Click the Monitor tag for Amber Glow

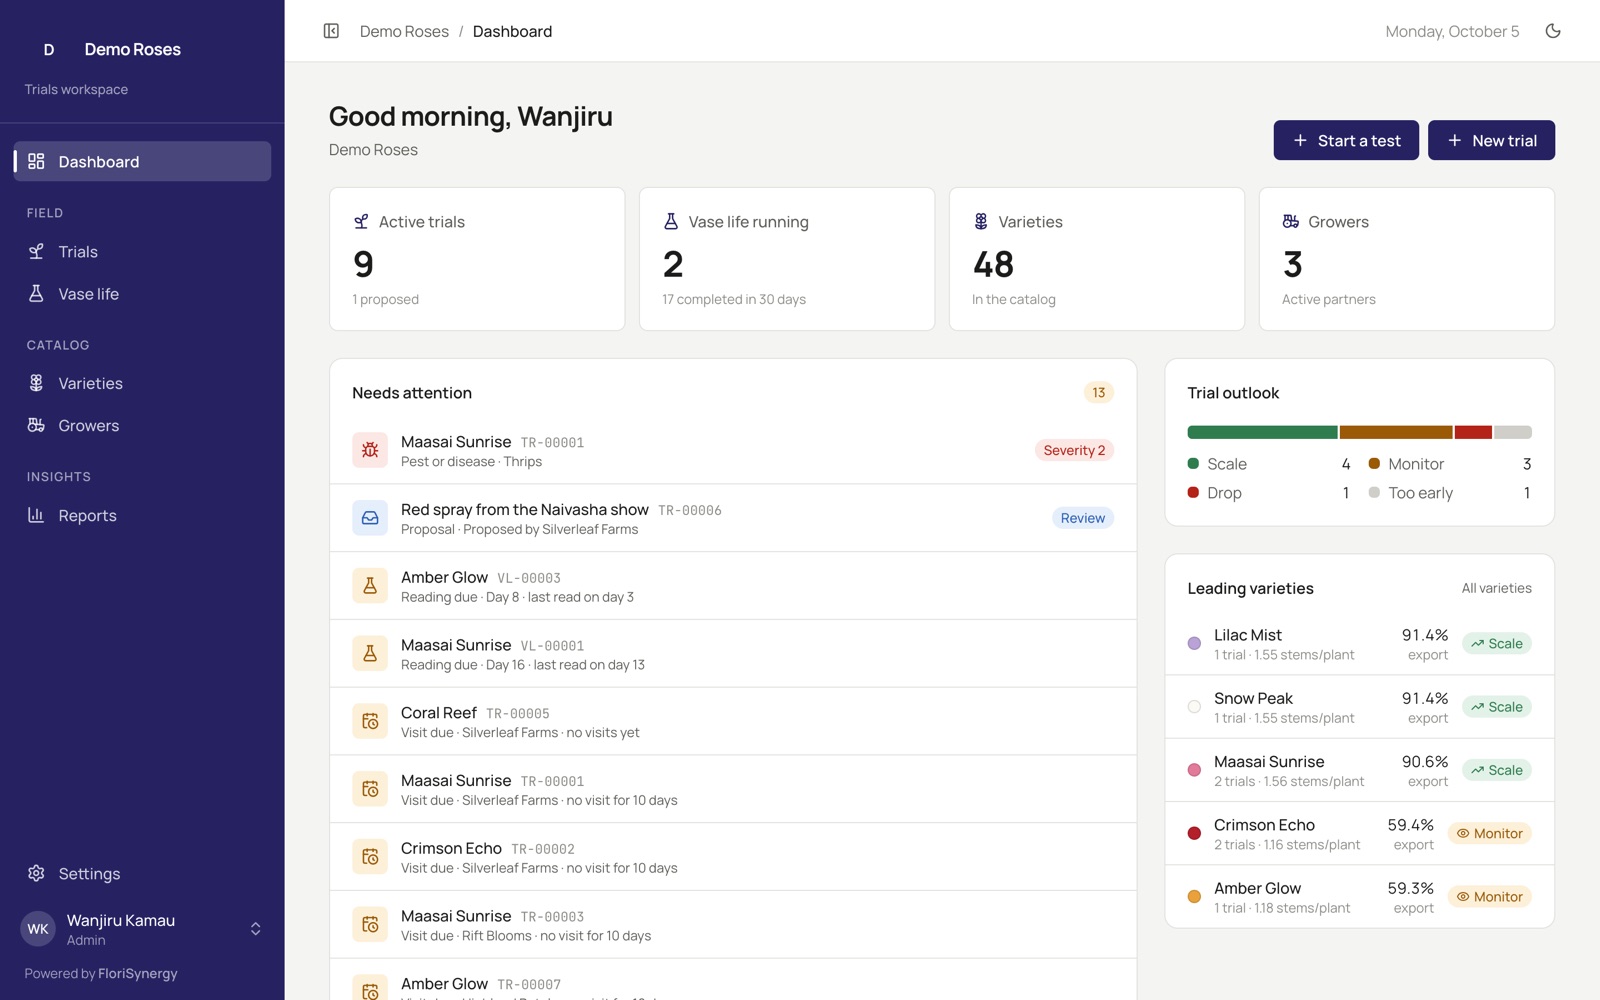coord(1489,897)
